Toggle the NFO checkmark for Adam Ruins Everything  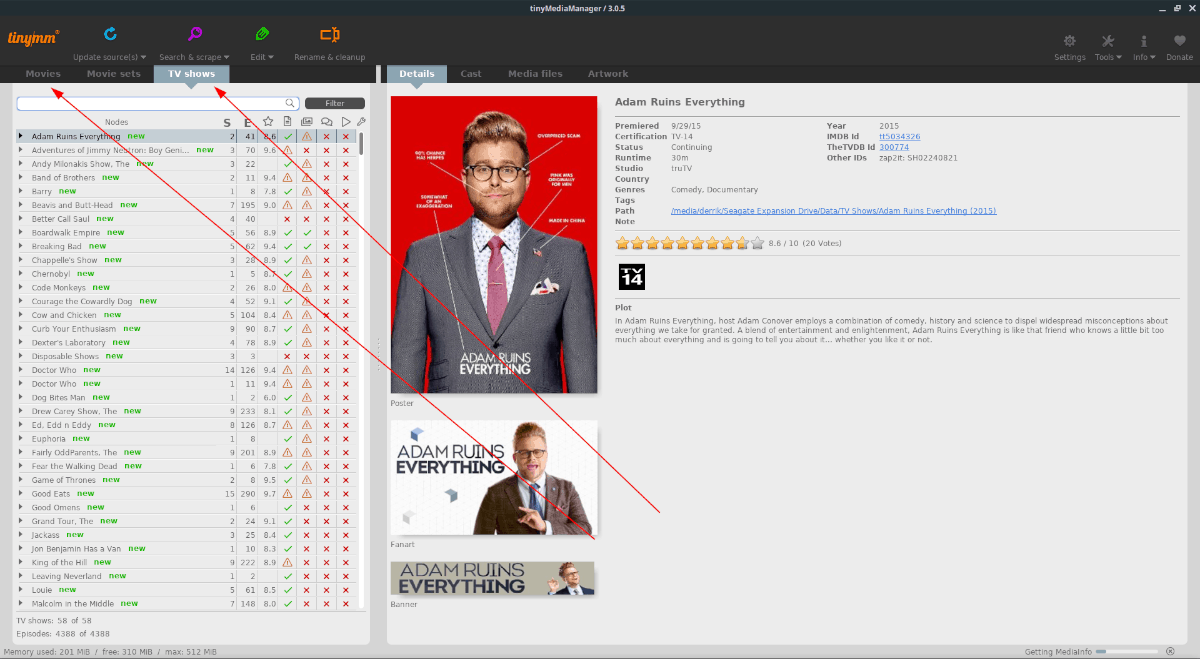pyautogui.click(x=289, y=135)
